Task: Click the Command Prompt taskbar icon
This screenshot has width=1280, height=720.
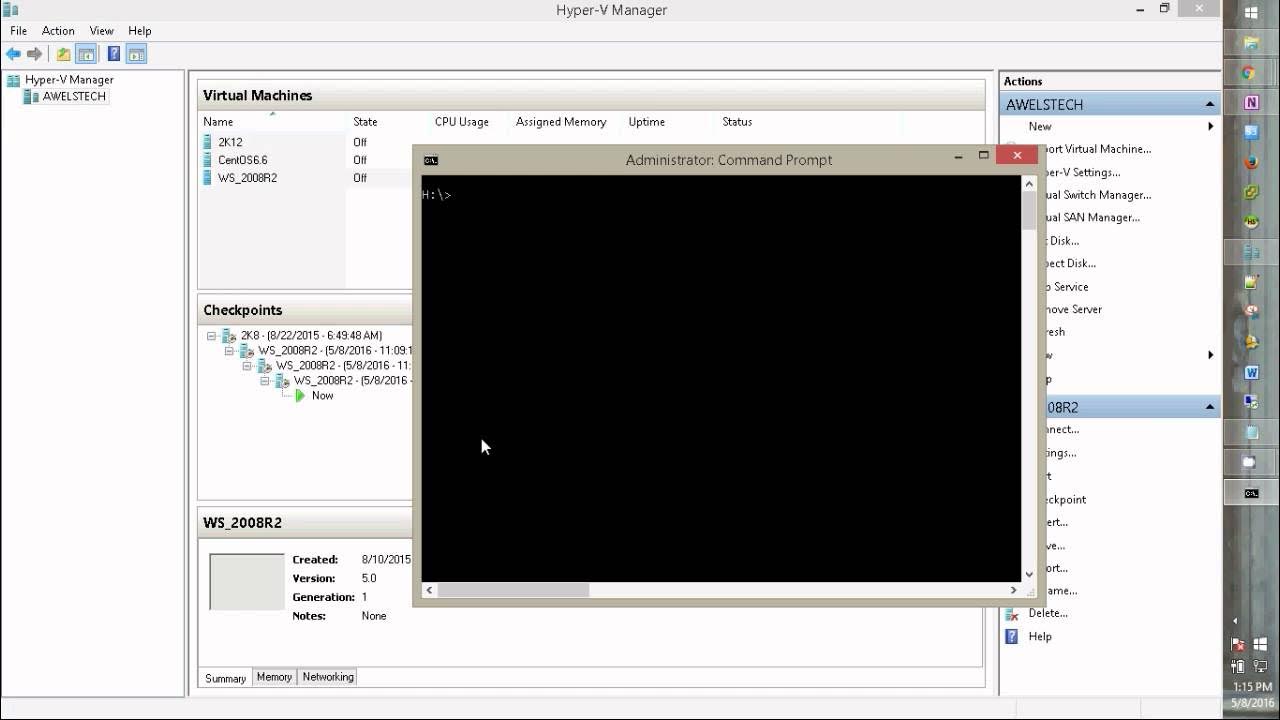Action: [x=1251, y=493]
